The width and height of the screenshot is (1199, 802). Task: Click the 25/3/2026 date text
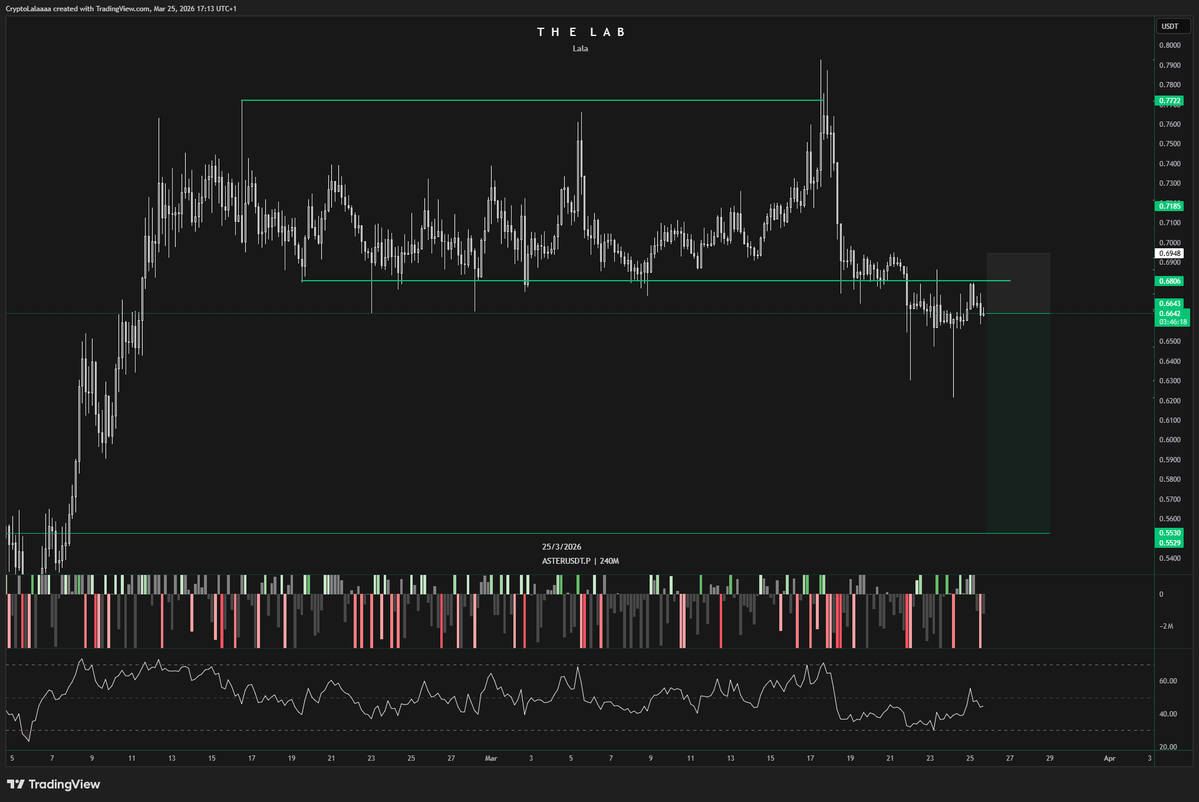tap(561, 547)
